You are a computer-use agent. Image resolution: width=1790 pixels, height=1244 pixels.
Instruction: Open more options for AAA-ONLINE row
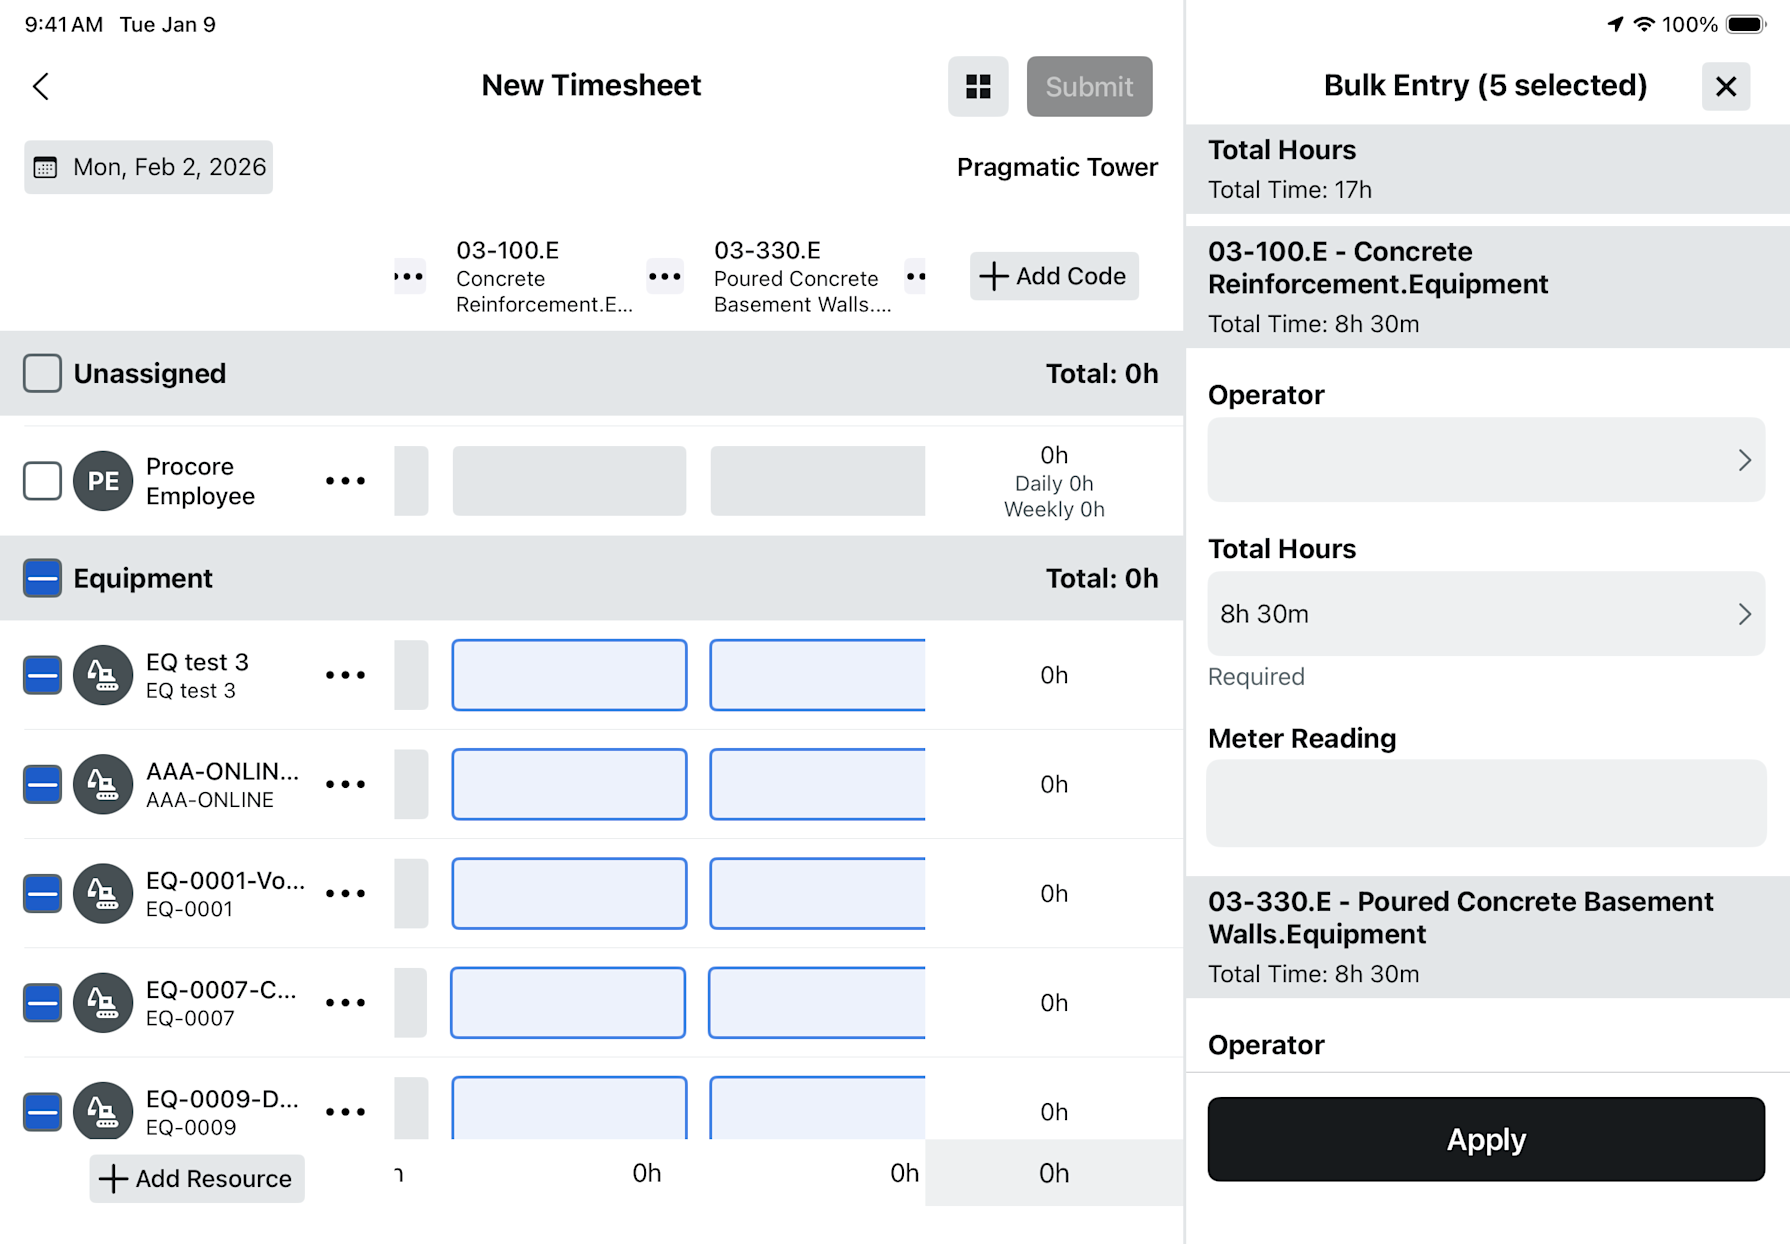point(345,784)
